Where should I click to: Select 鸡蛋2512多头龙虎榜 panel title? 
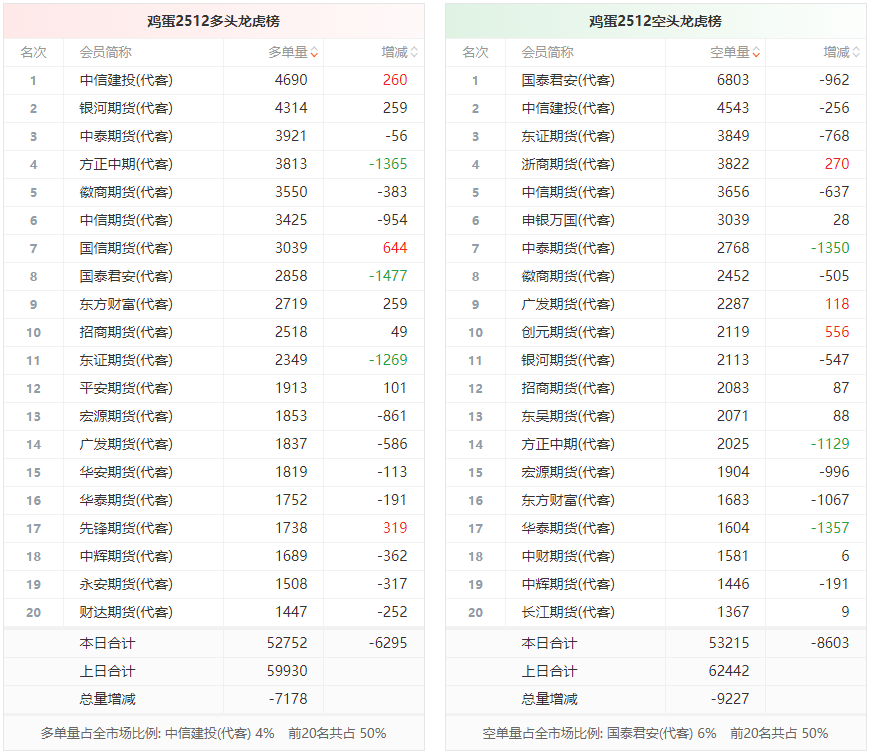tap(213, 21)
